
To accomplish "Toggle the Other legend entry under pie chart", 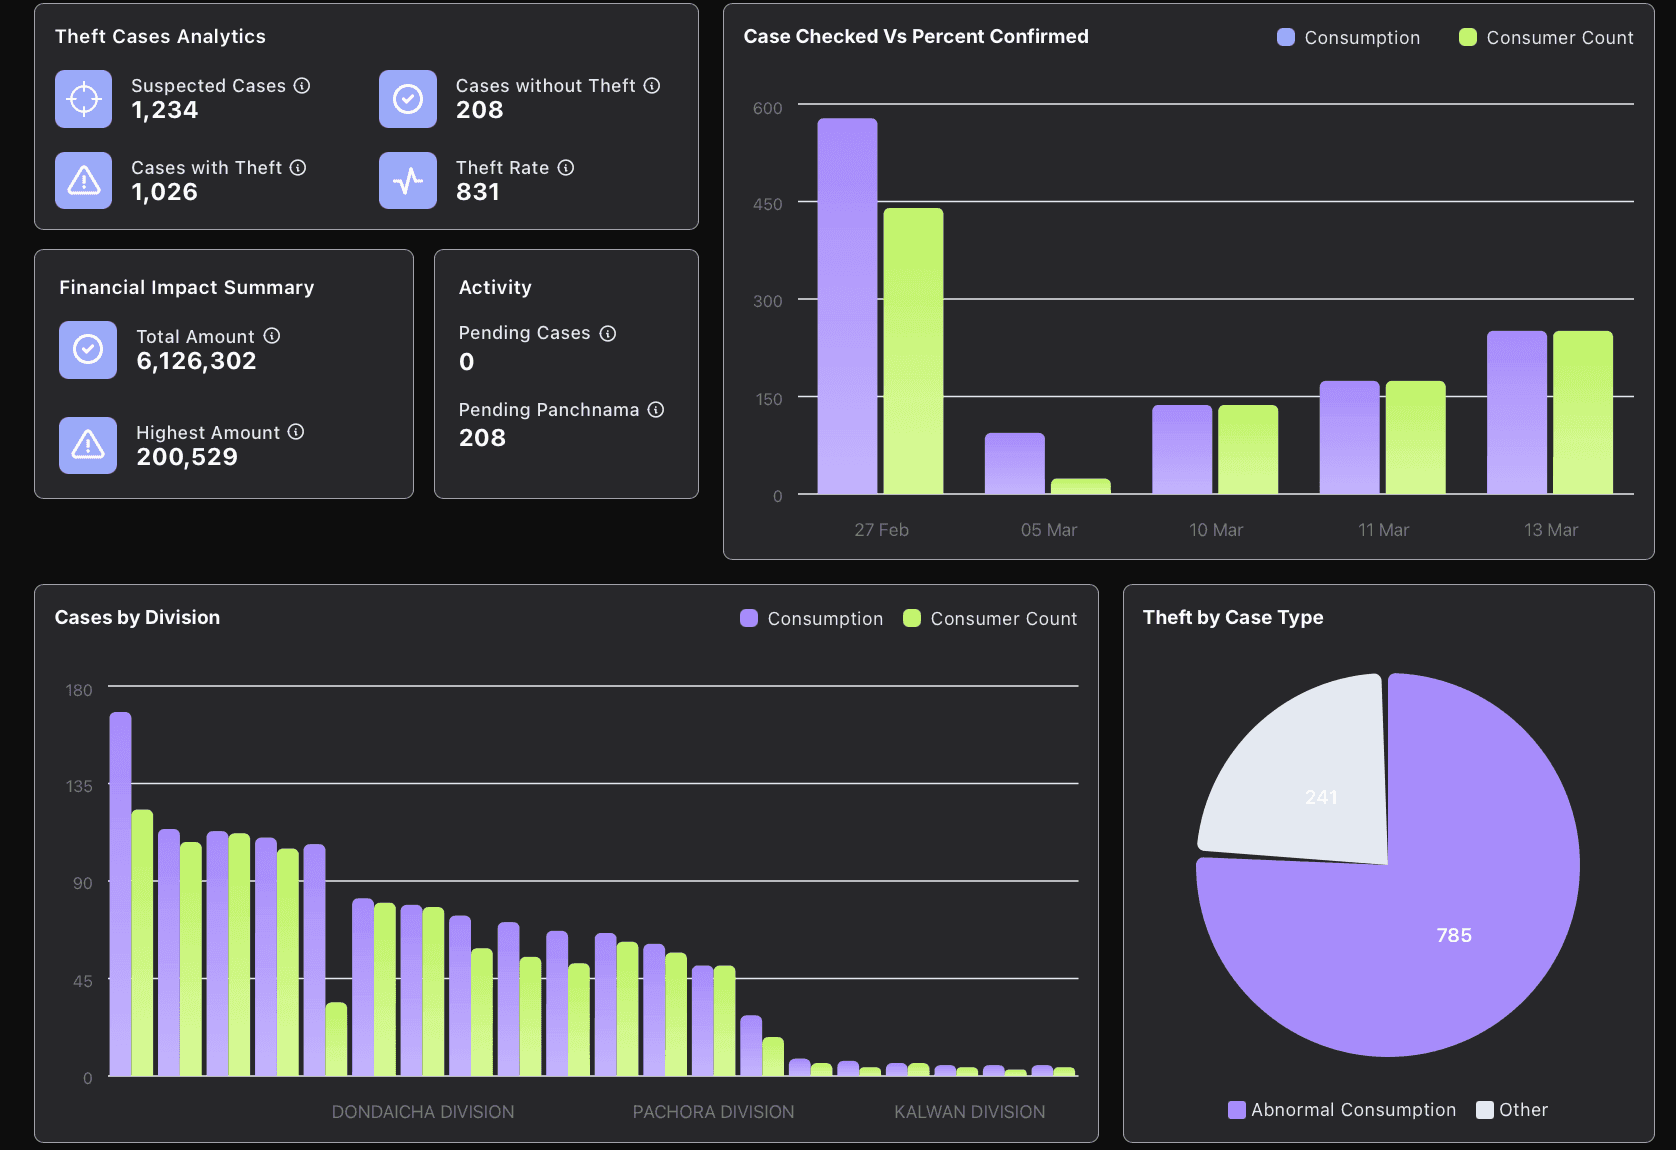I will tap(1512, 1110).
